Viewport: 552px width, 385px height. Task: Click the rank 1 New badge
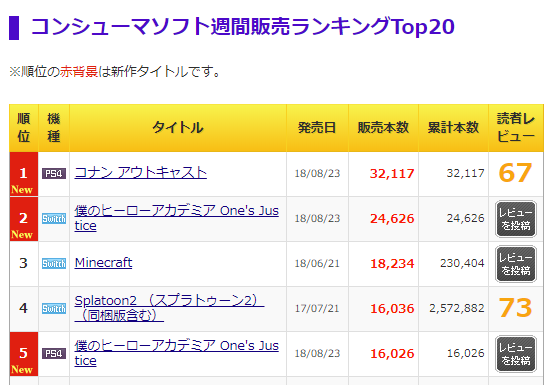(x=22, y=190)
